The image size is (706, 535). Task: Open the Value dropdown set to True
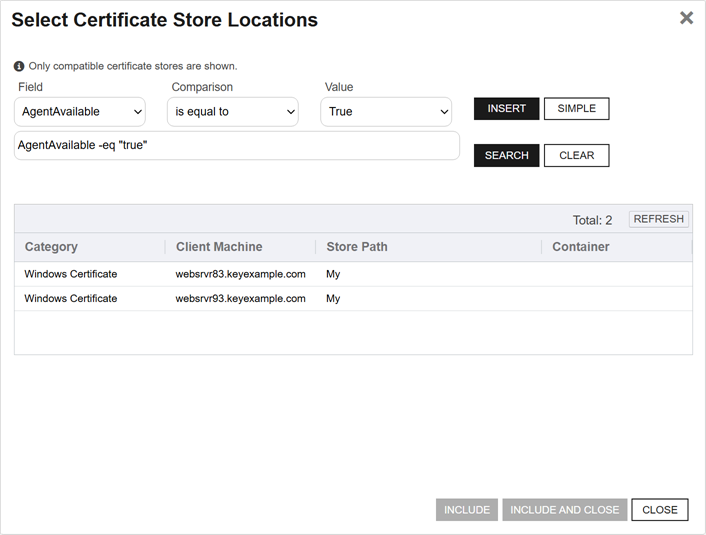coord(386,112)
